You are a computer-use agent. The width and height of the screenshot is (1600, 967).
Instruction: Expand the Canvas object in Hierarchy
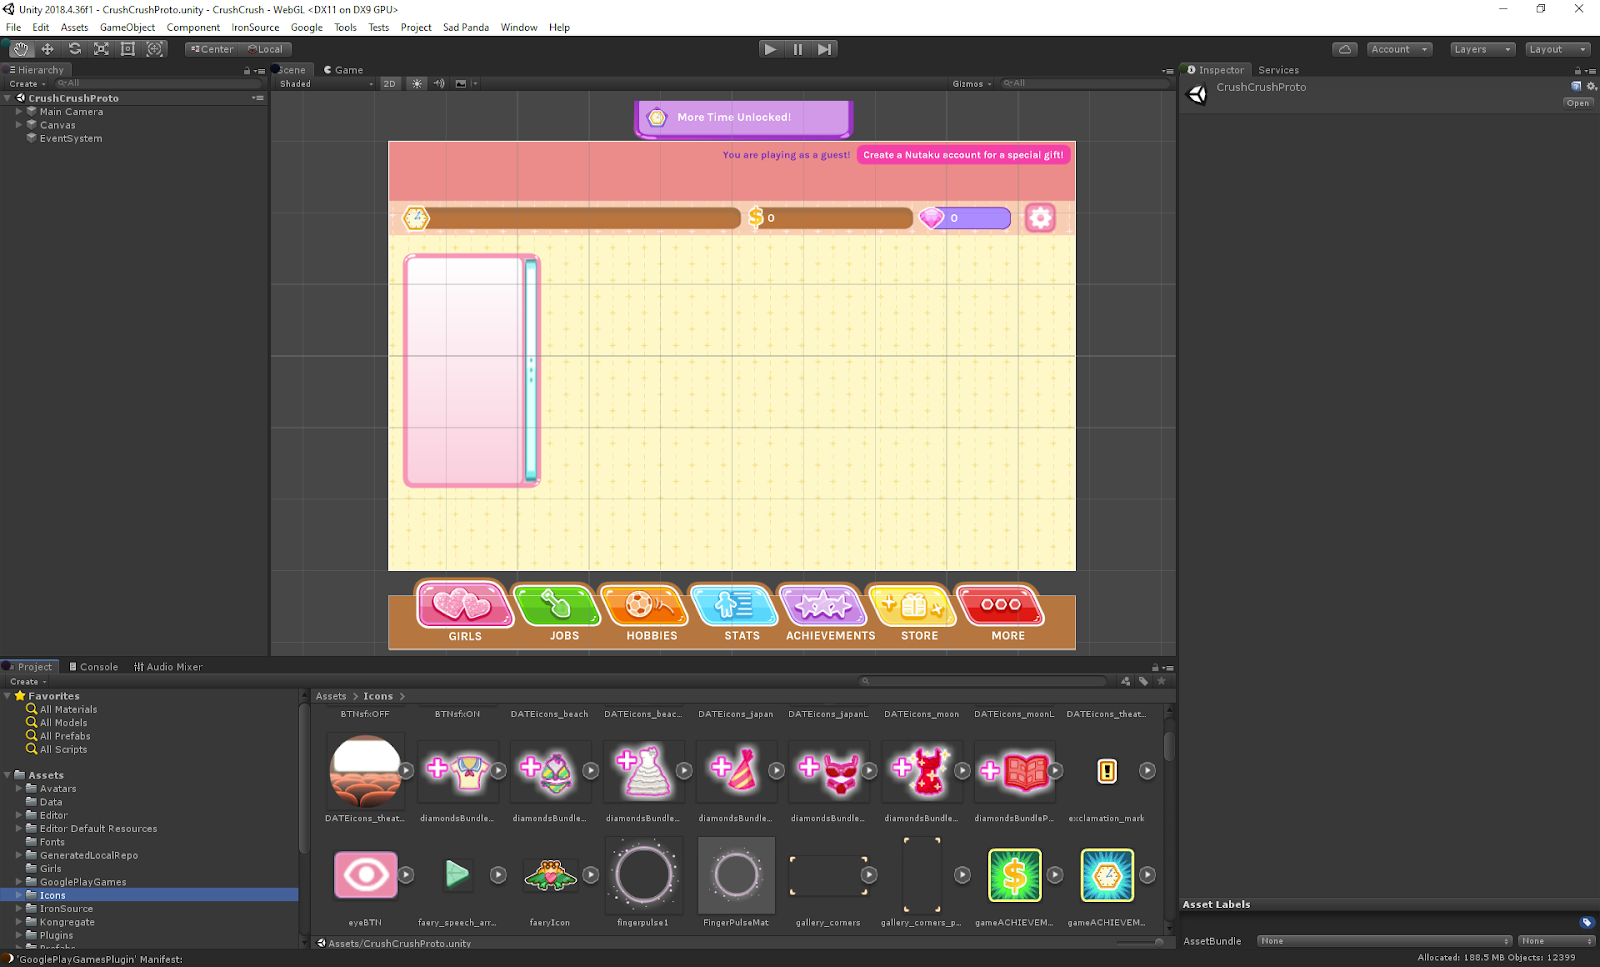pos(19,125)
